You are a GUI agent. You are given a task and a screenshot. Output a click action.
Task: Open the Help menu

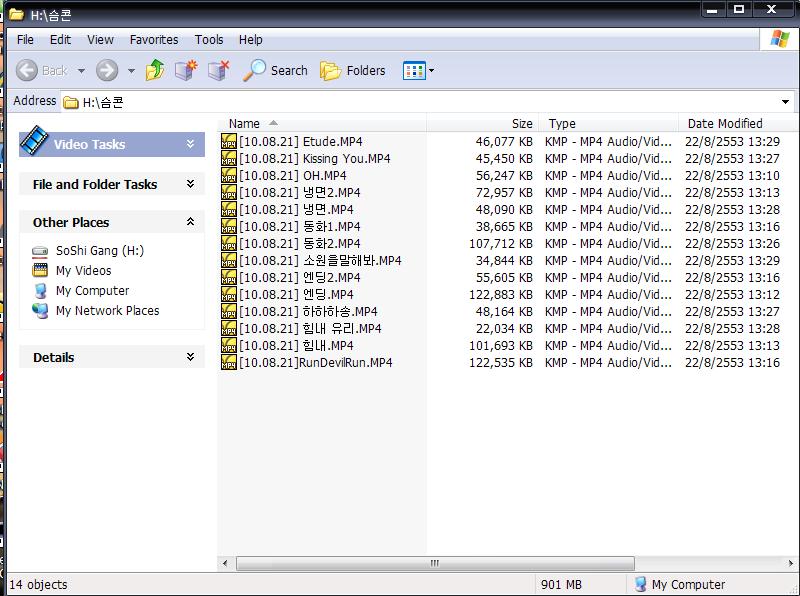(x=251, y=40)
